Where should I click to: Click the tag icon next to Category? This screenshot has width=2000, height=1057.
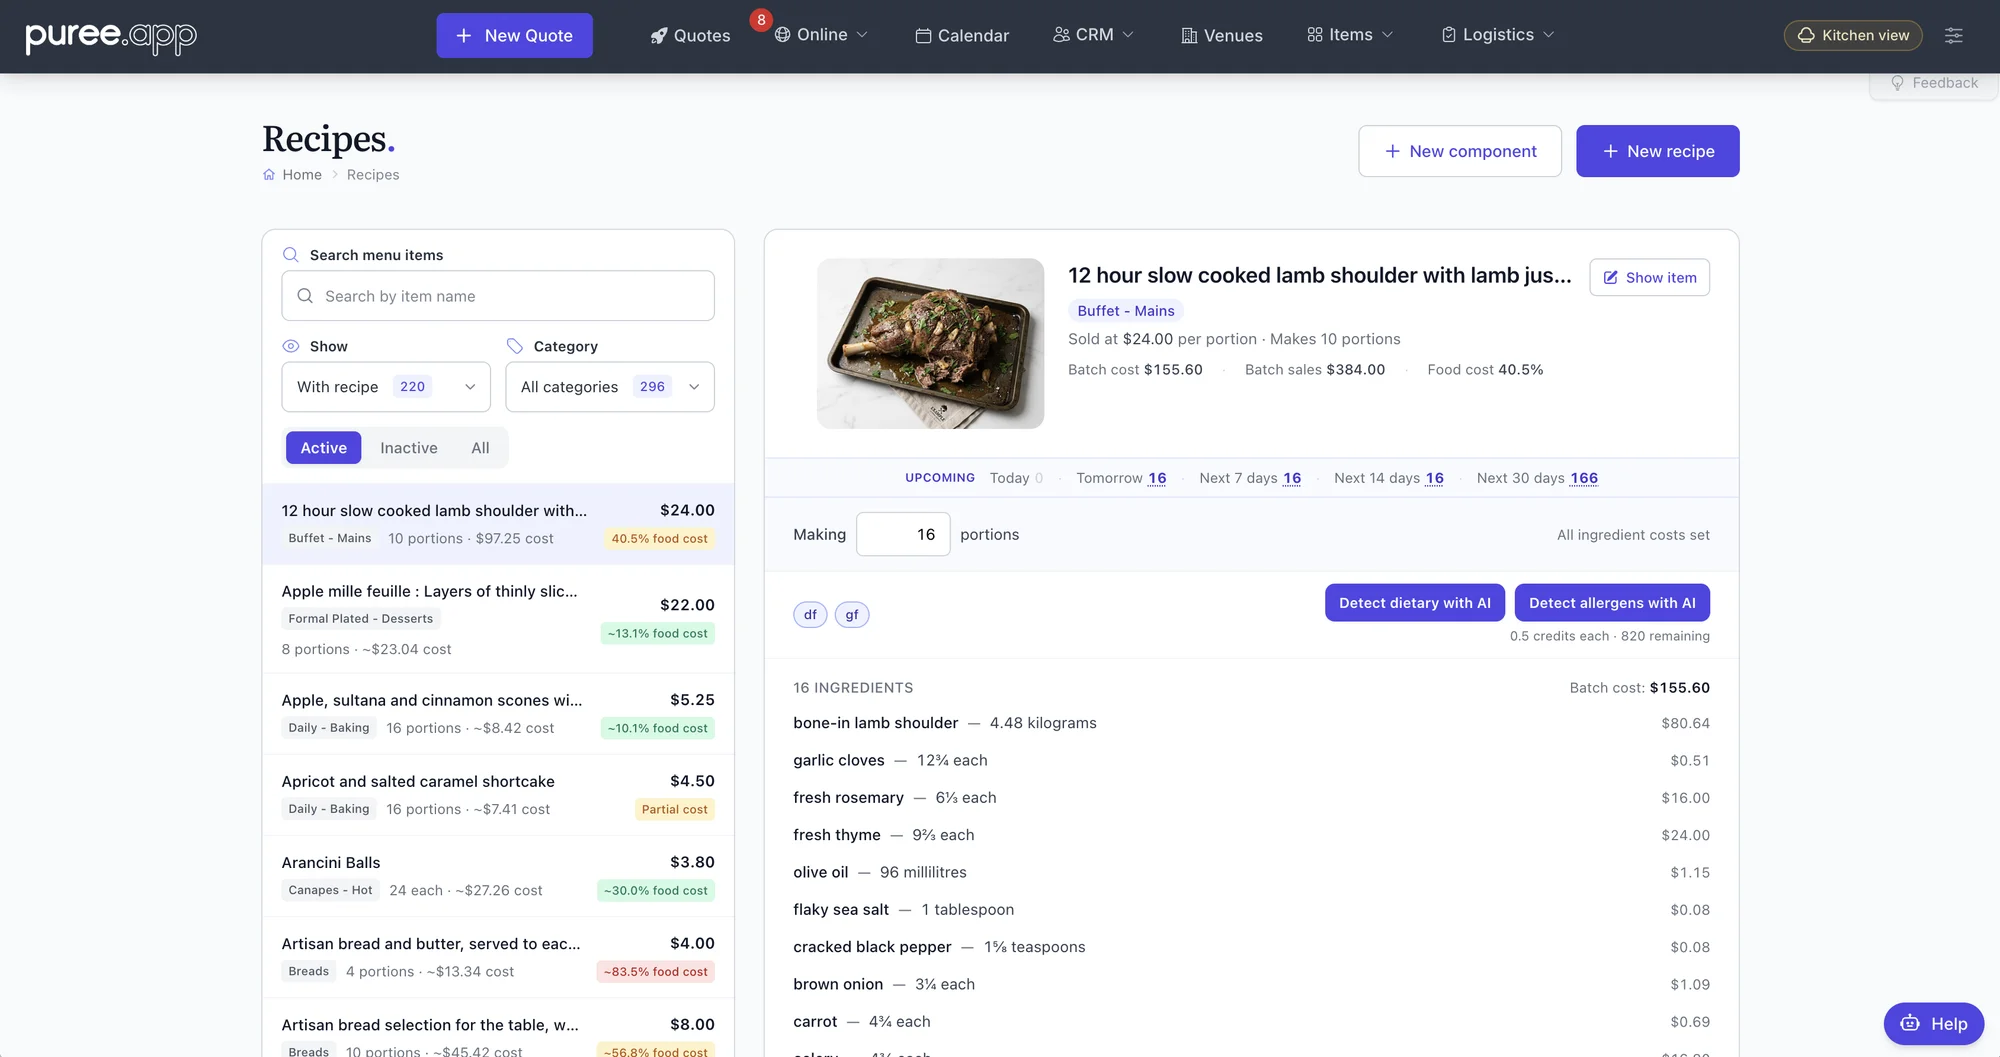pos(515,346)
